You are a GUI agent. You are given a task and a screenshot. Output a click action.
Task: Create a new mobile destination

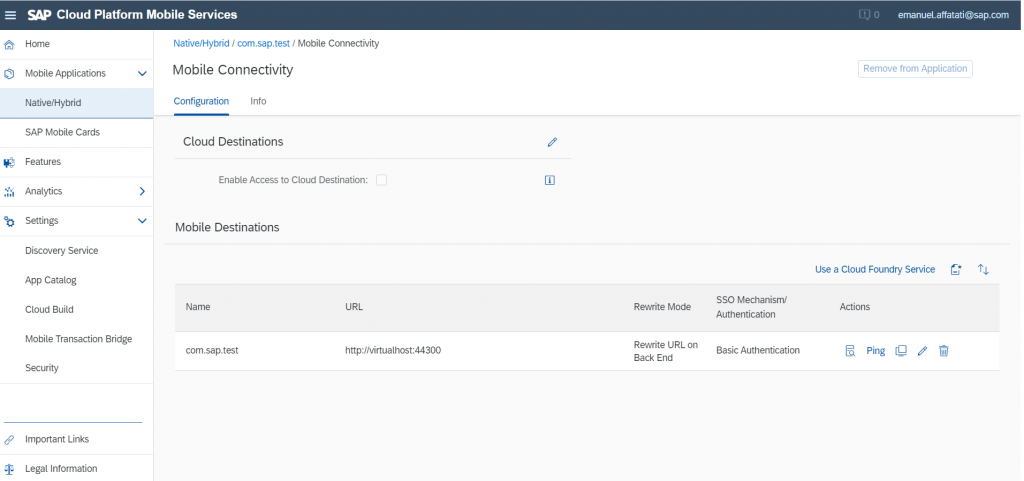tap(956, 270)
